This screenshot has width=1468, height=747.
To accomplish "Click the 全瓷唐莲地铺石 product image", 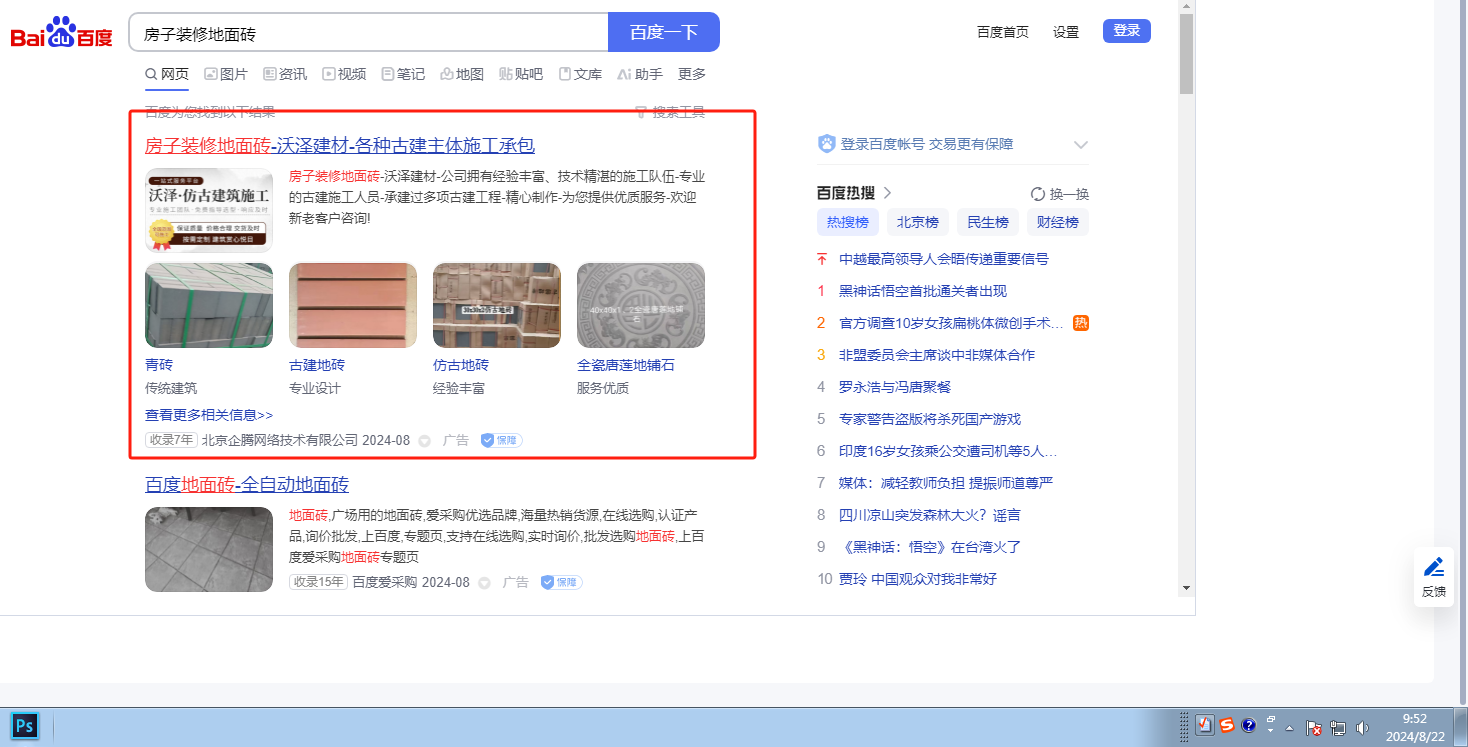I will (641, 305).
